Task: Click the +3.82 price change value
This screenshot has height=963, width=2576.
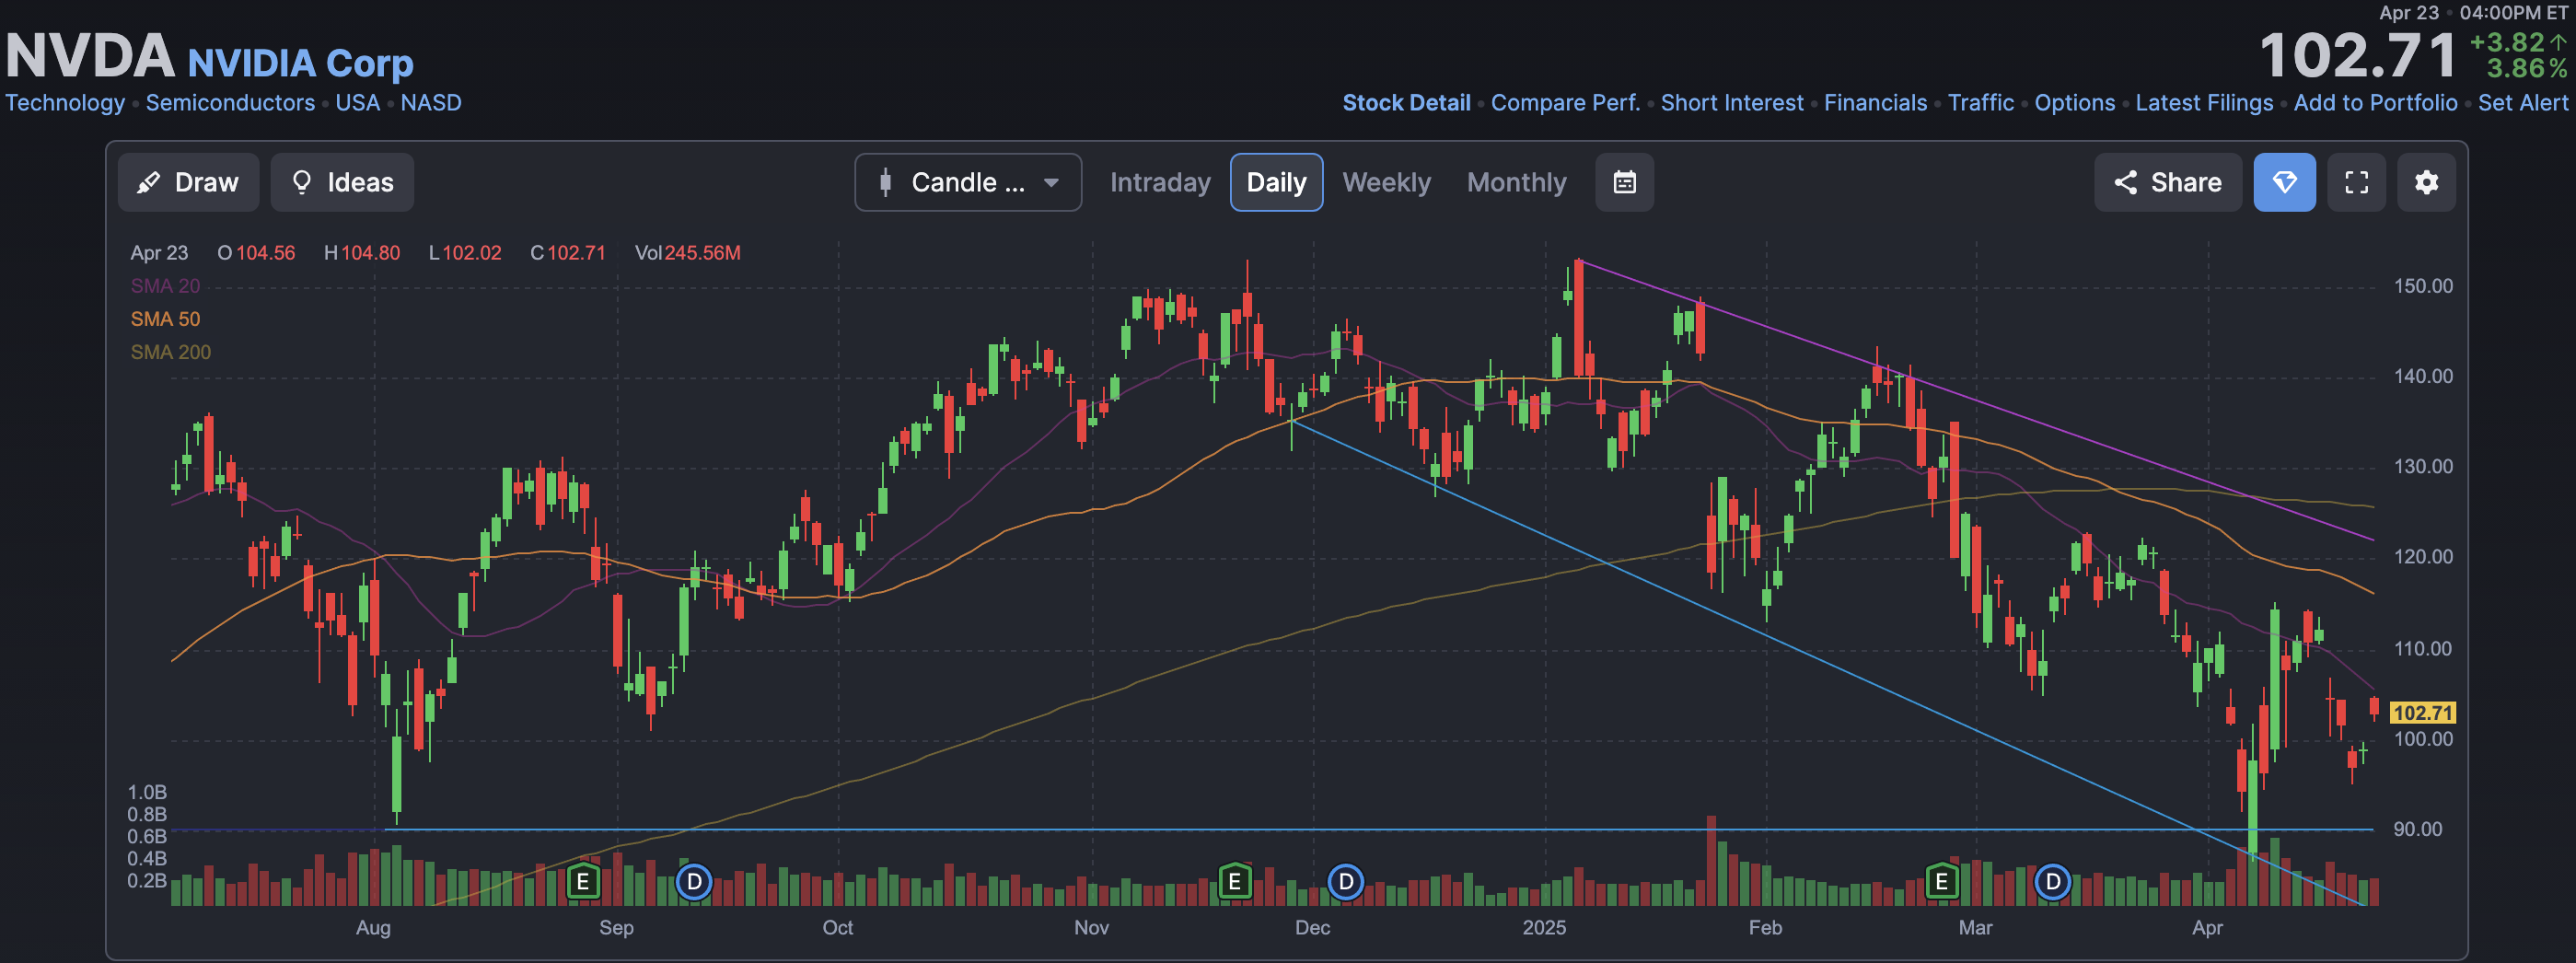Action: coord(2506,43)
